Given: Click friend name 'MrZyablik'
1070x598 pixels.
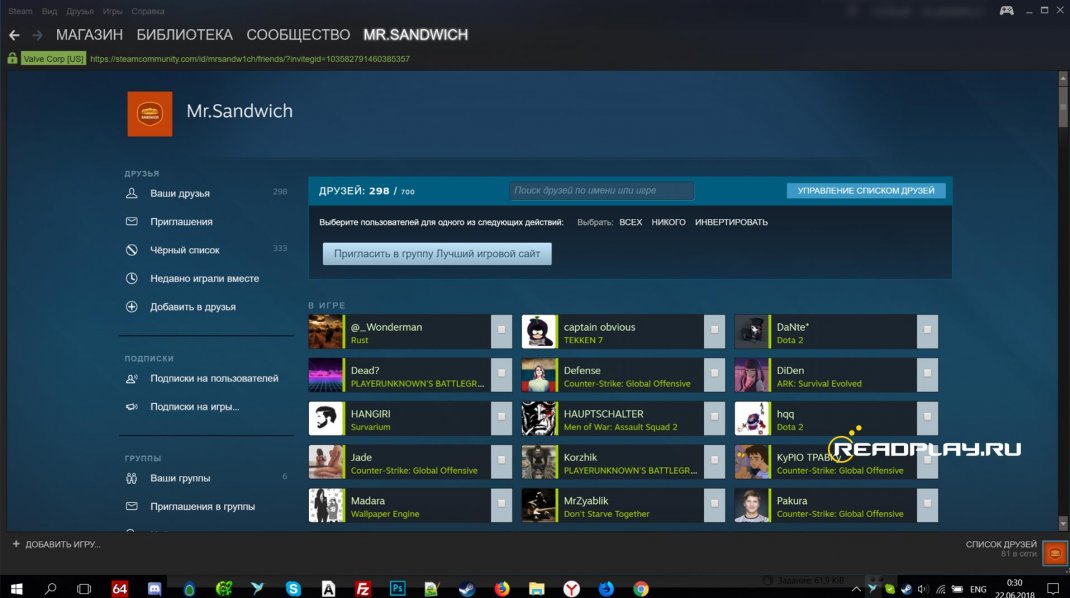Looking at the screenshot, I should (585, 501).
